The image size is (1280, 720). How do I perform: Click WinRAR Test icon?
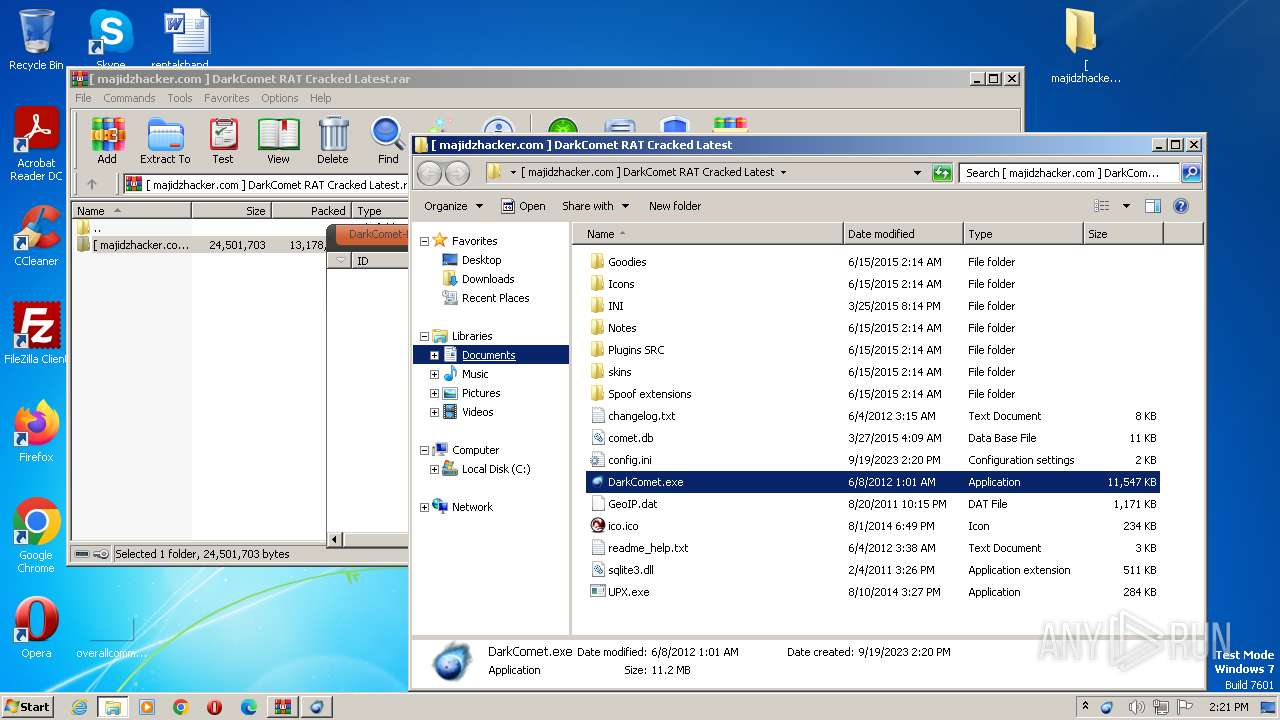point(223,140)
